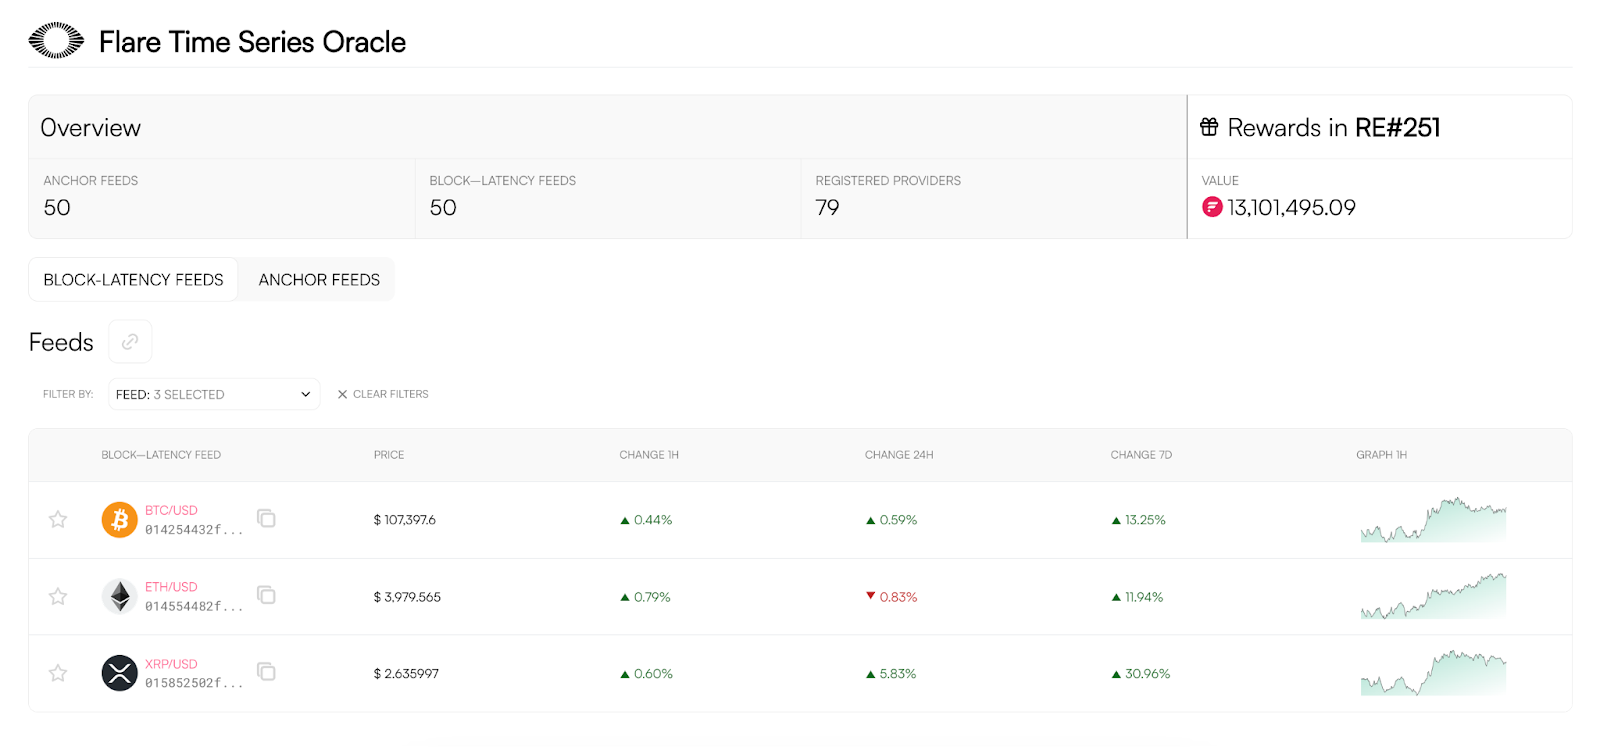This screenshot has width=1600, height=747.
Task: Click the XRP/USD 1H graph
Action: [1433, 673]
